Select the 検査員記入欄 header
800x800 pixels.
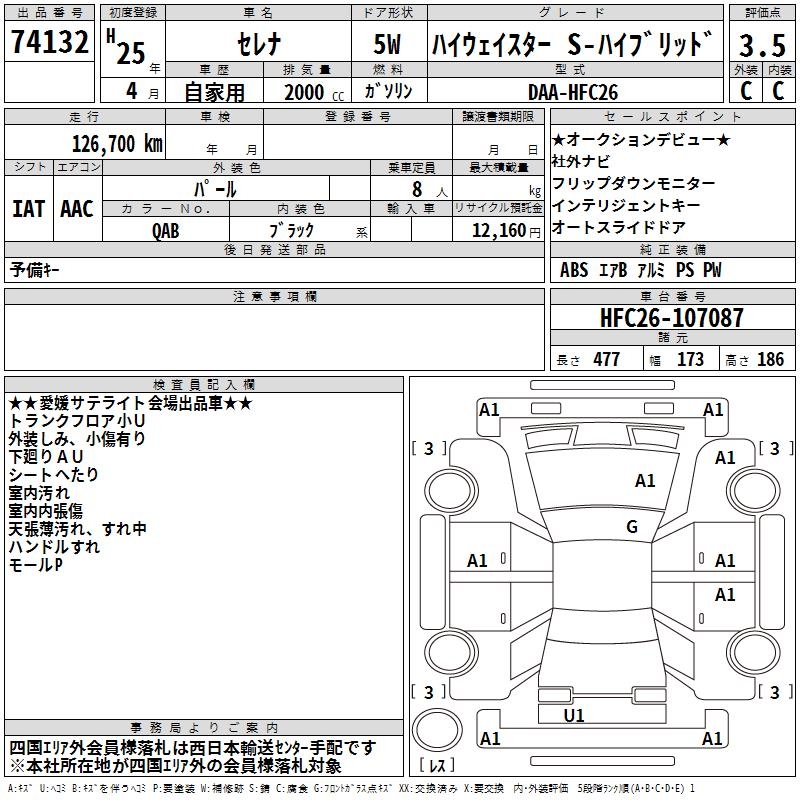pyautogui.click(x=204, y=385)
